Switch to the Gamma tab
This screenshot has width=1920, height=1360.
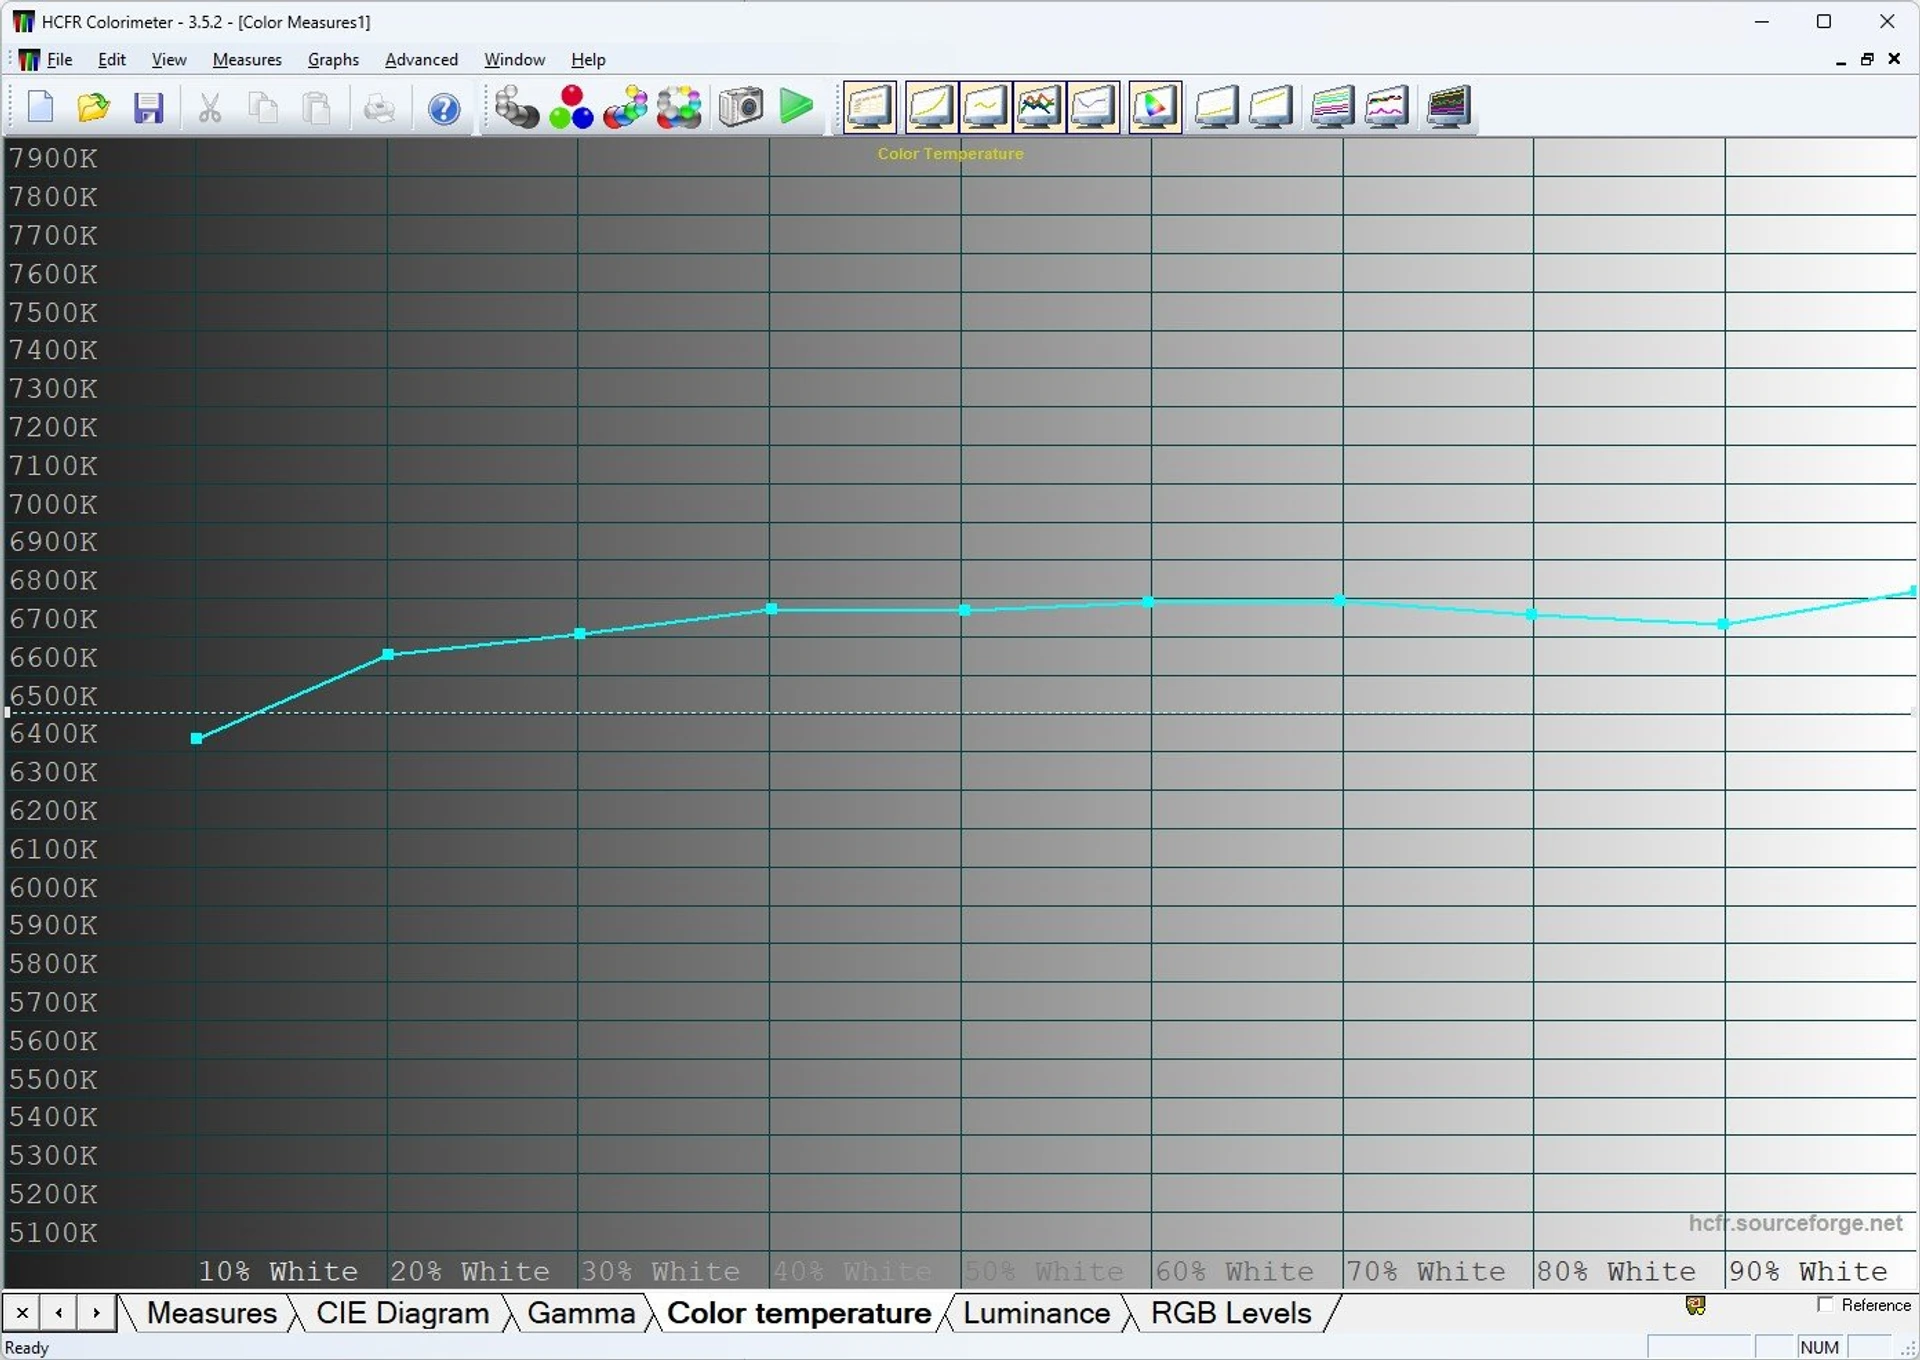[580, 1313]
